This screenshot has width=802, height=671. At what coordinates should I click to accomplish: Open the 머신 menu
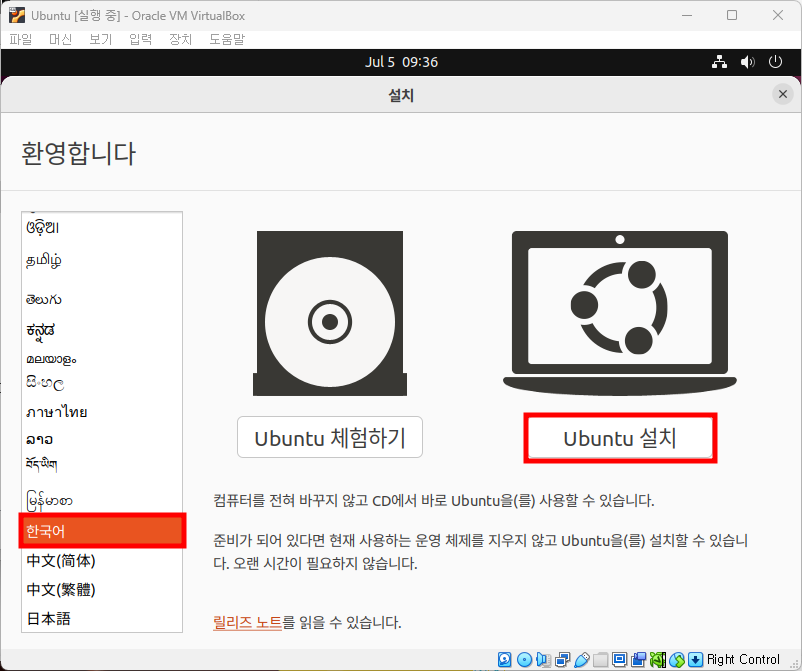pyautogui.click(x=60, y=39)
